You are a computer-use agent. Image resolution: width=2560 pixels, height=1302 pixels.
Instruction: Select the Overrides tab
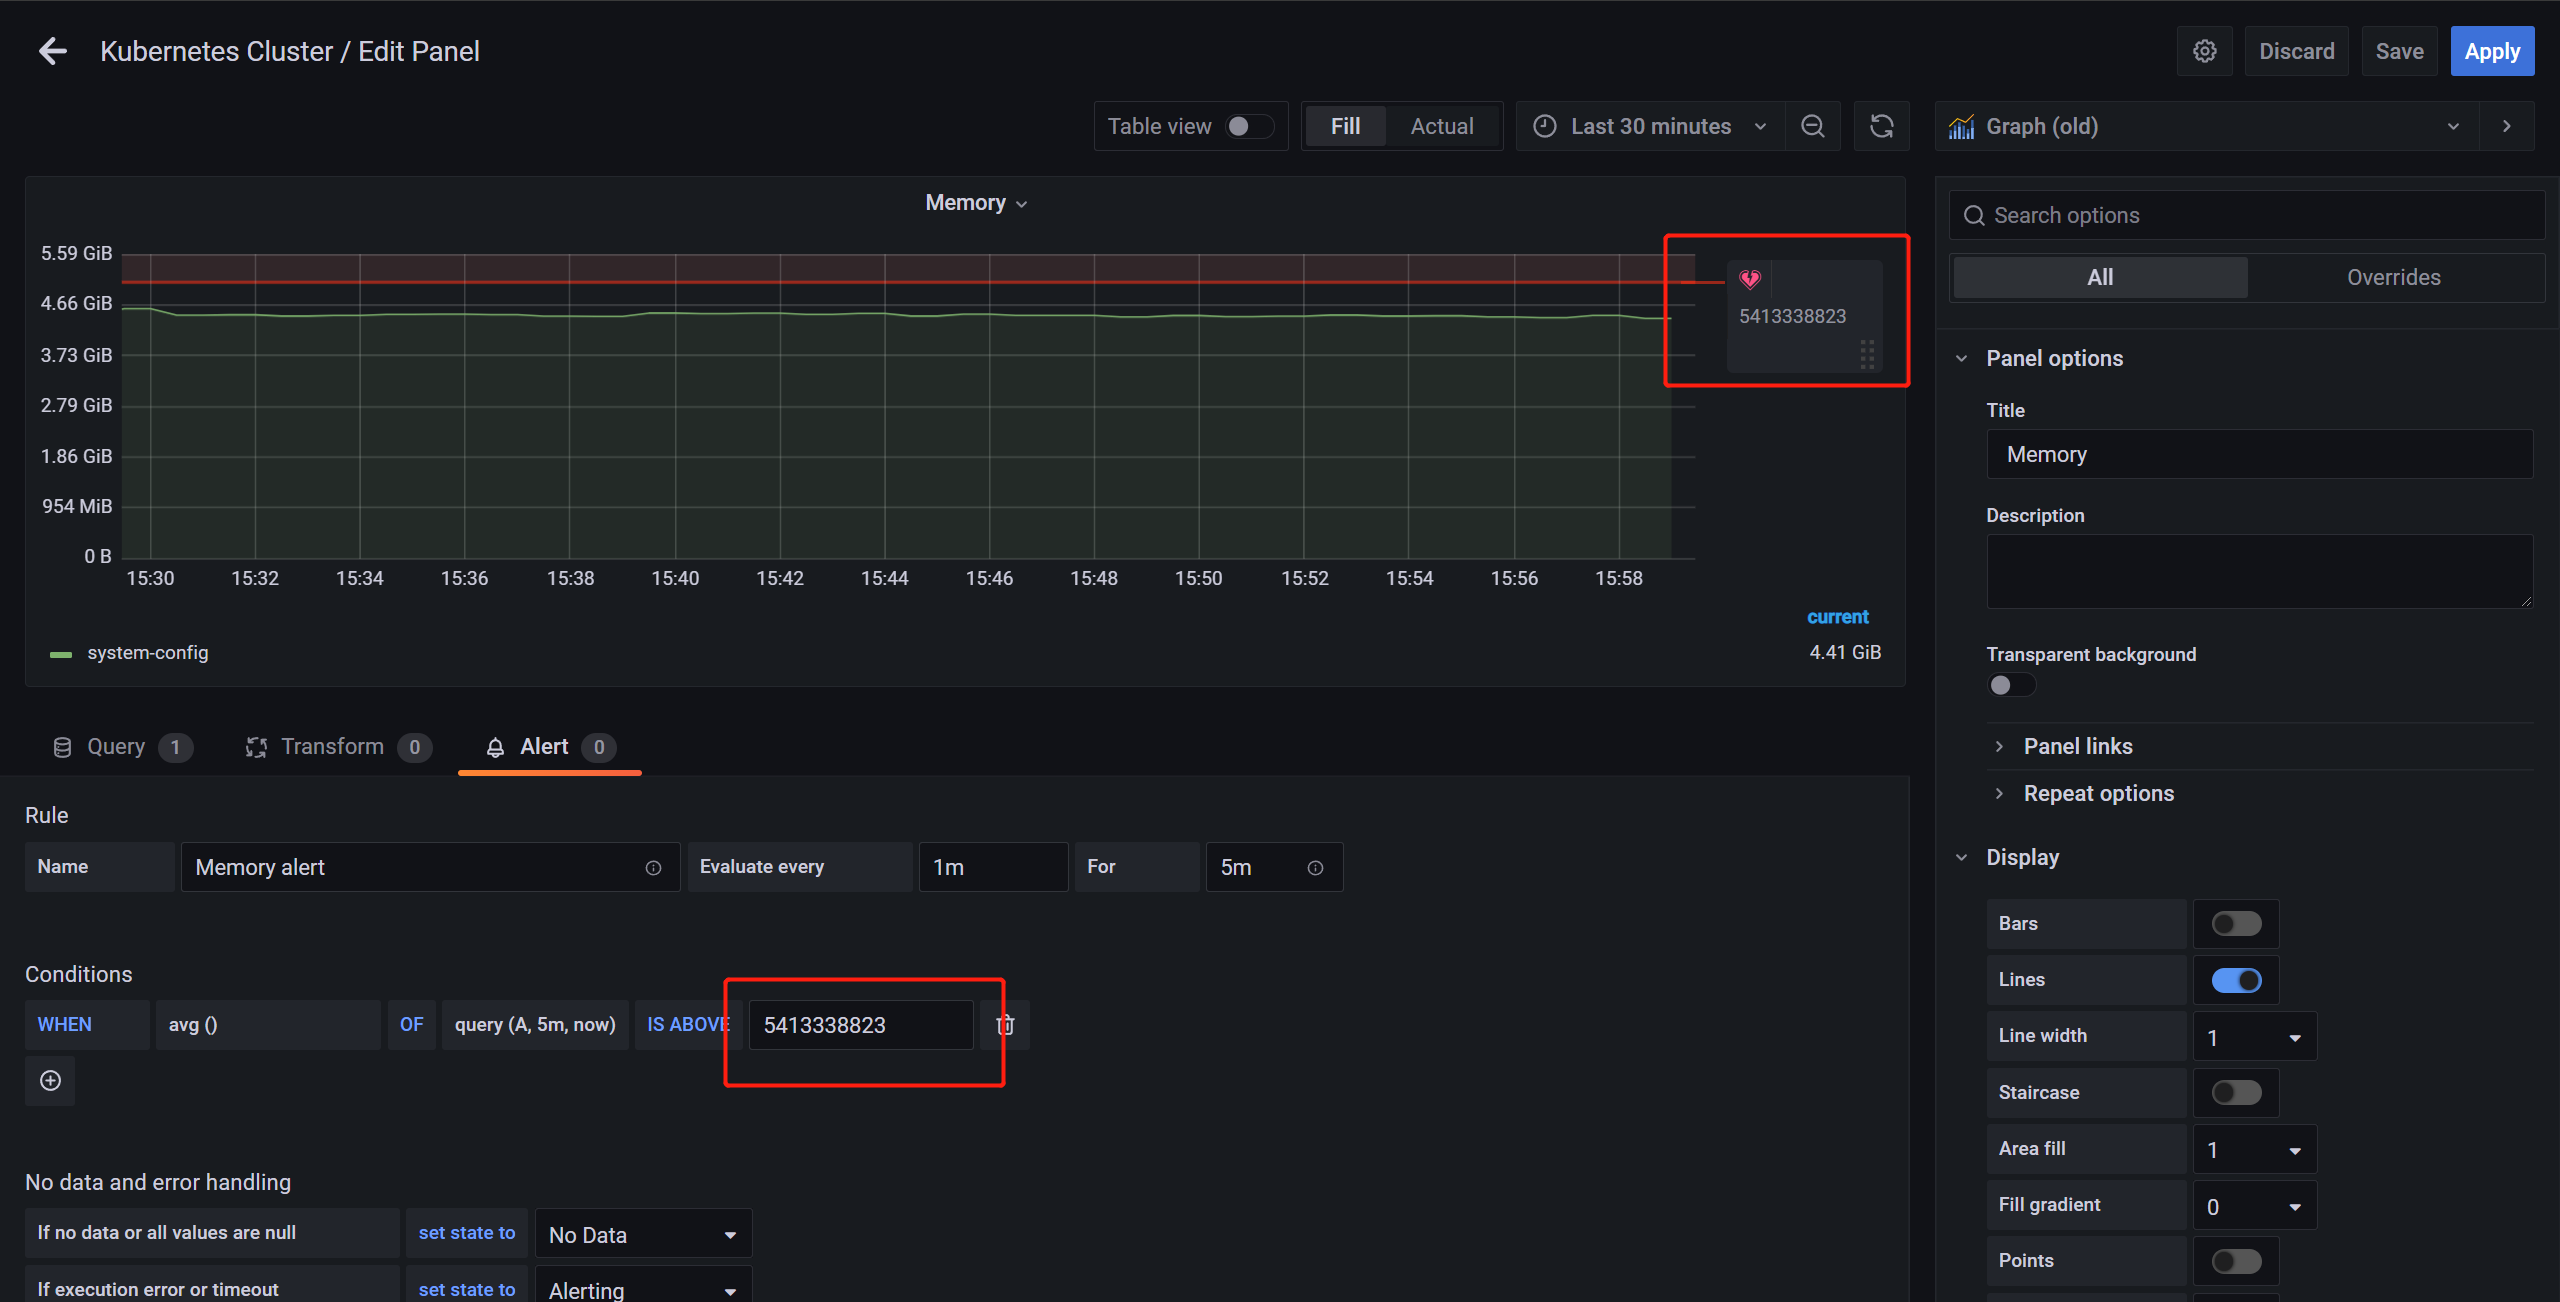tap(2393, 278)
